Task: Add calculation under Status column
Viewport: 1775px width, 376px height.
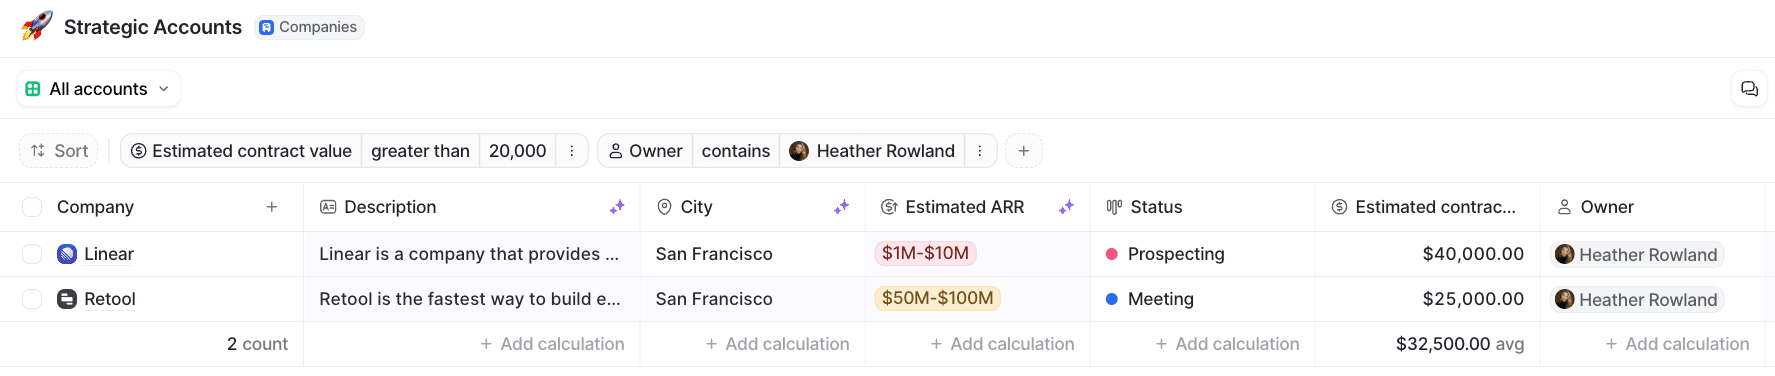Action: tap(1227, 344)
